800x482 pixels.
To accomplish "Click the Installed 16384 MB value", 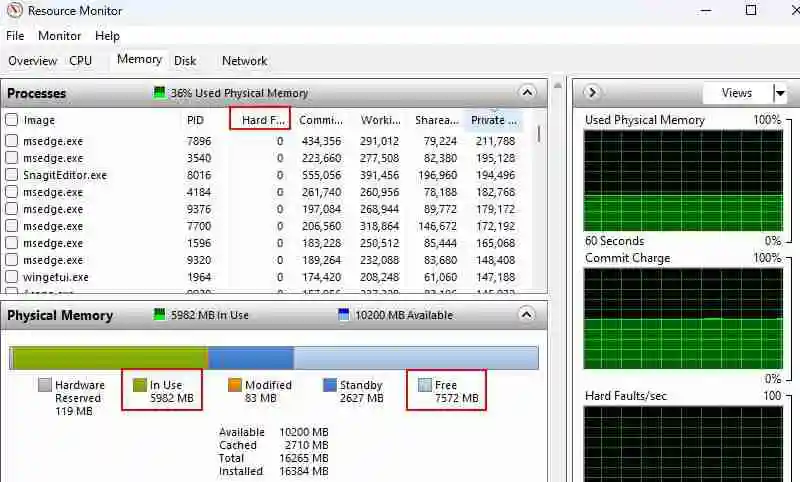I will [304, 471].
